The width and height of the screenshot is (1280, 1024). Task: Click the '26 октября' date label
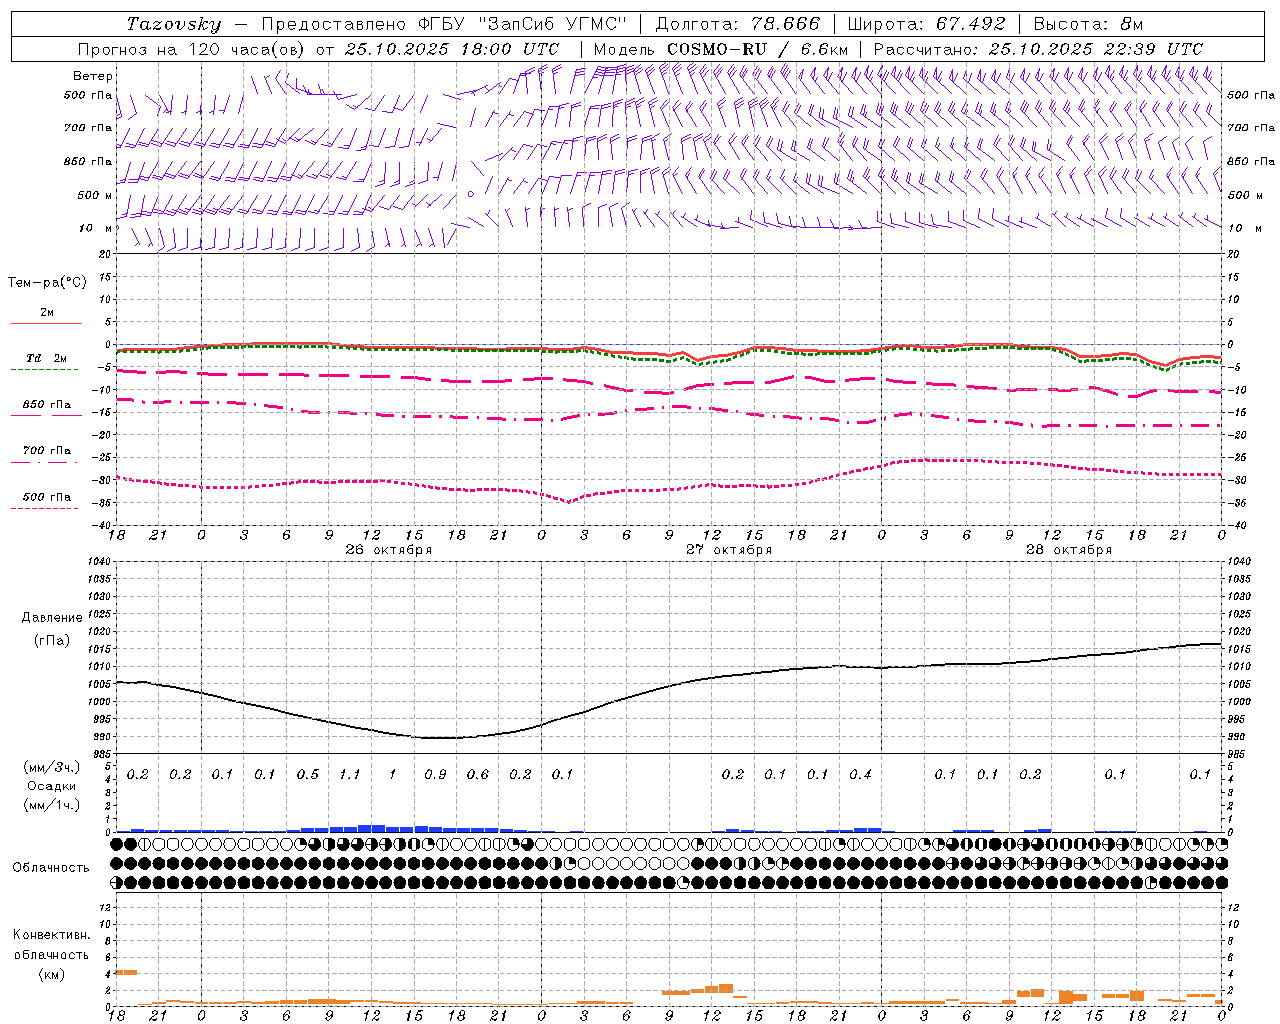(389, 550)
